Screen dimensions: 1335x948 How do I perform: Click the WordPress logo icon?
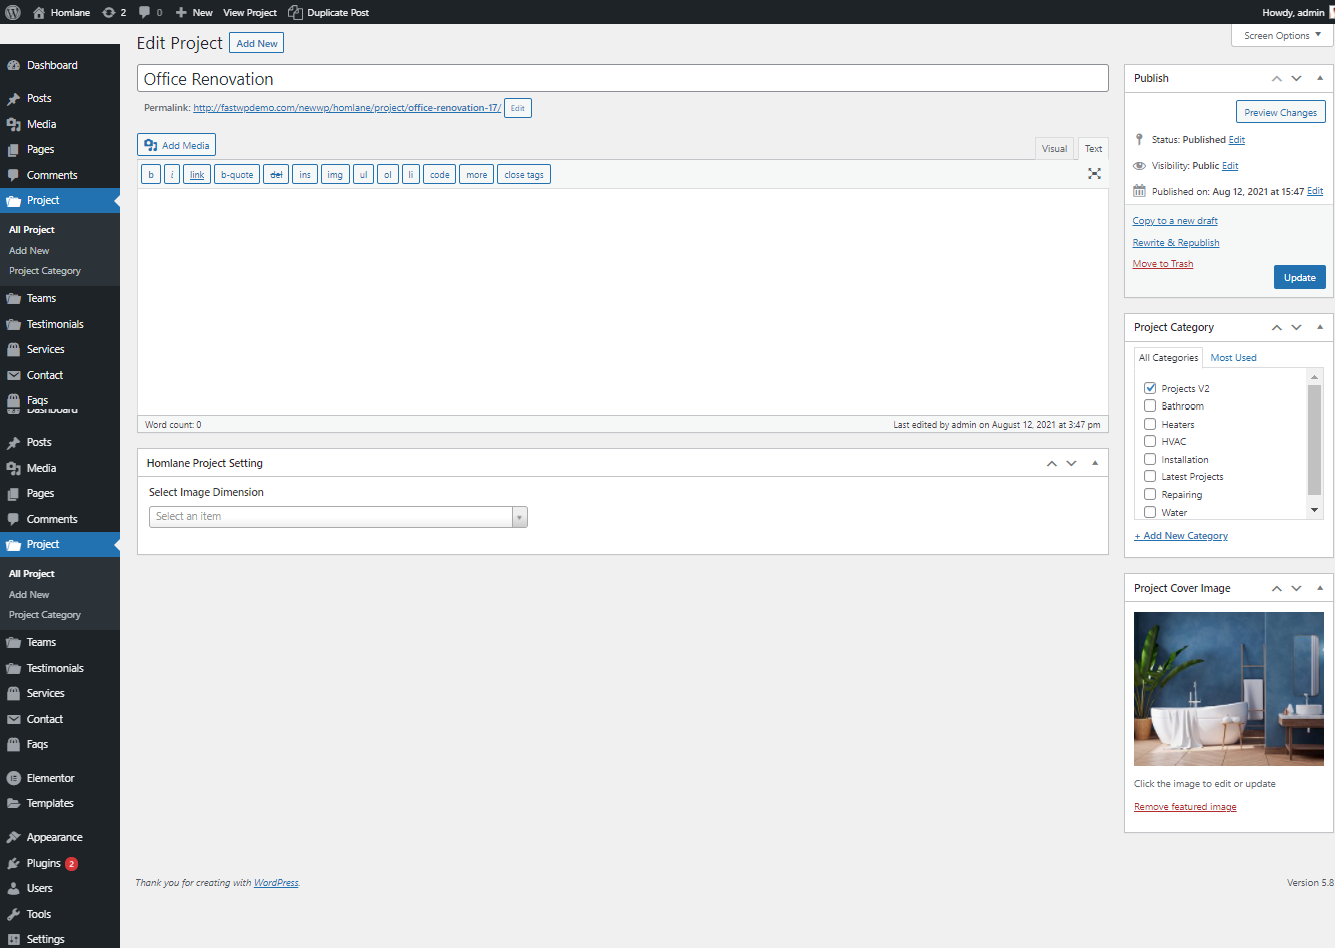pyautogui.click(x=13, y=12)
